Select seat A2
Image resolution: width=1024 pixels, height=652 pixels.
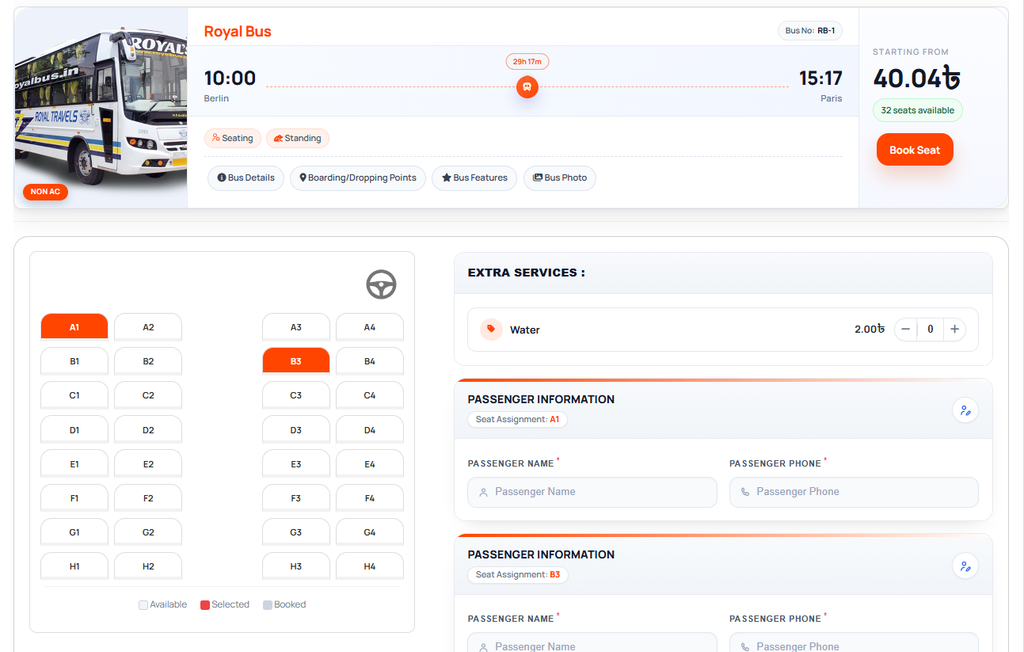point(148,327)
